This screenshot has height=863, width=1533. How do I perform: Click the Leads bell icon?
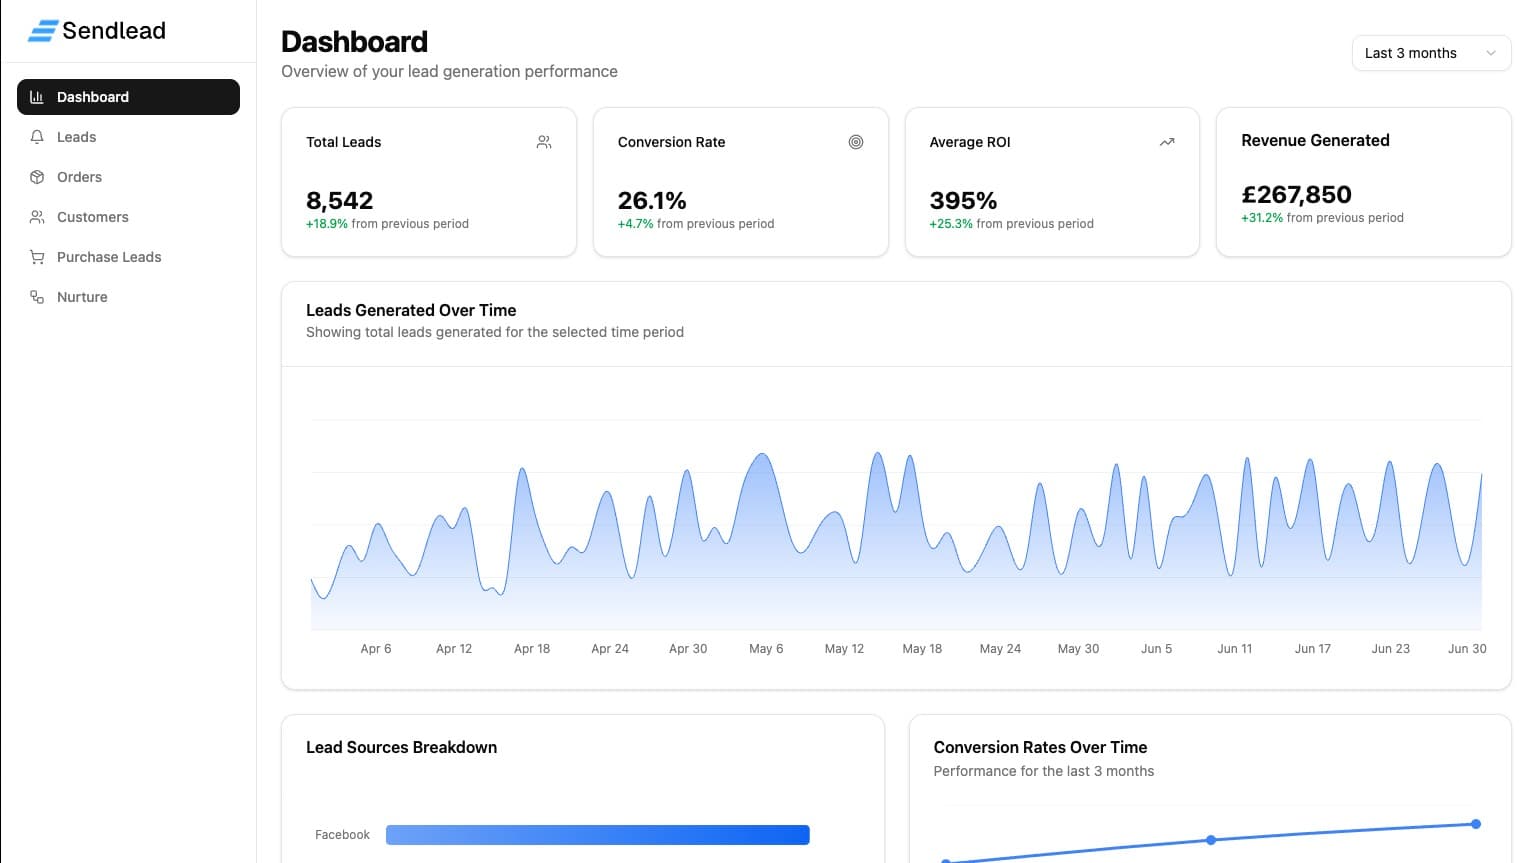(37, 137)
